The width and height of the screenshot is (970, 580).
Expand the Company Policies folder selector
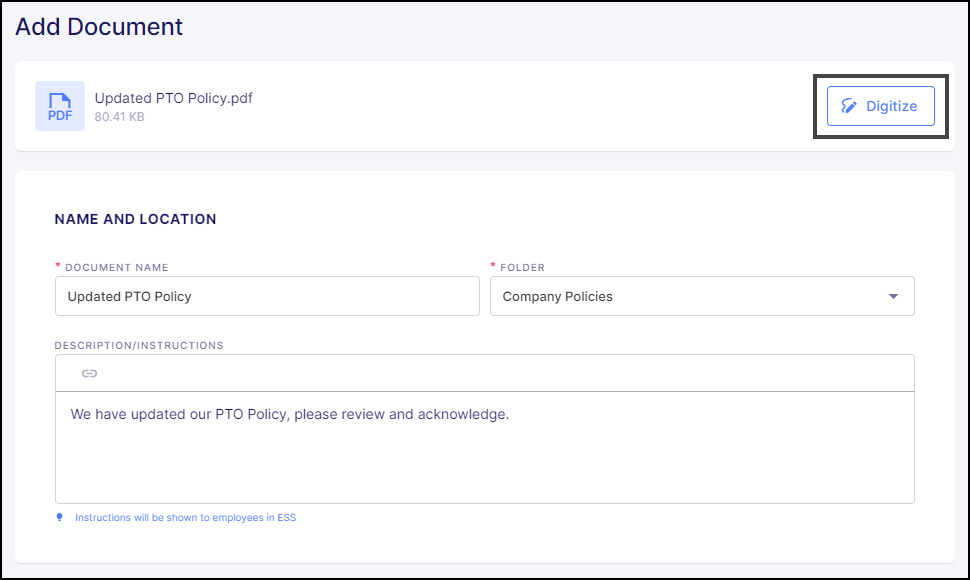point(702,296)
